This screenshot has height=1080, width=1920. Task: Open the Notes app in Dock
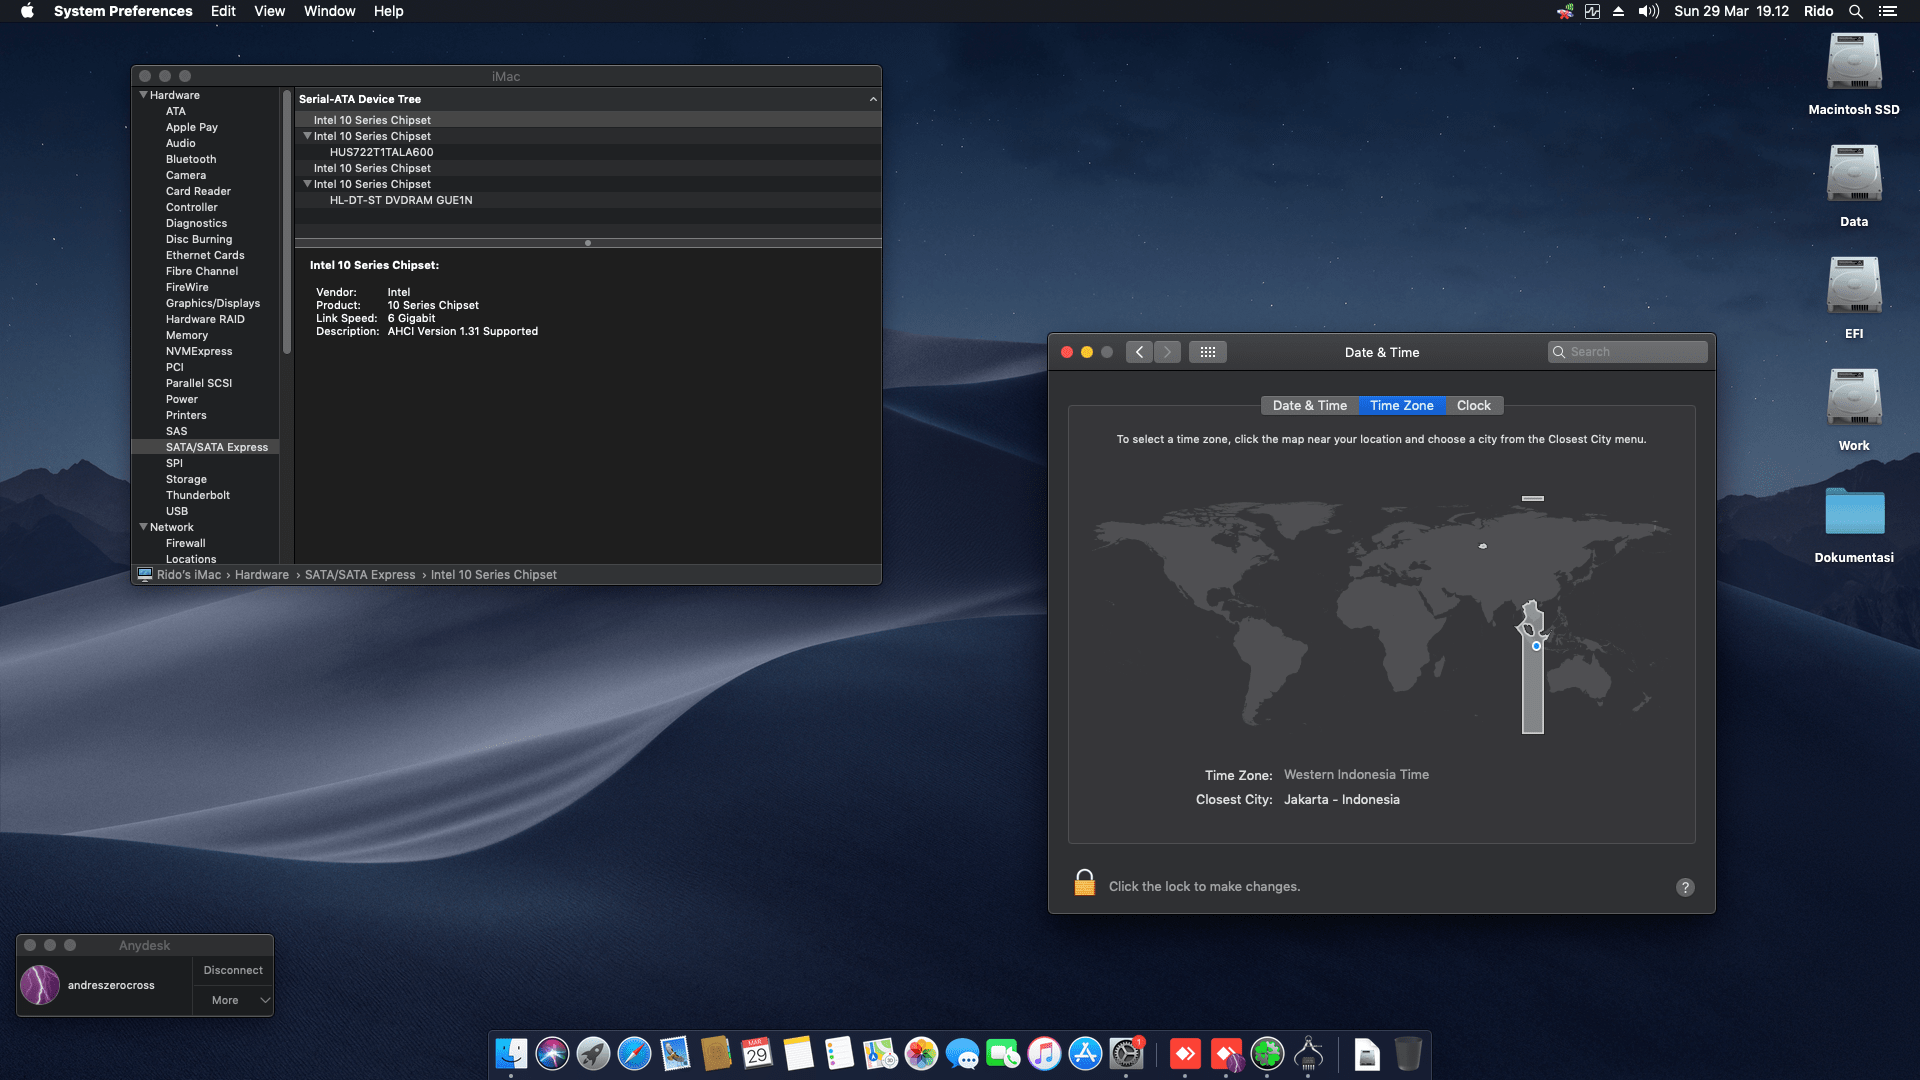[x=798, y=1053]
